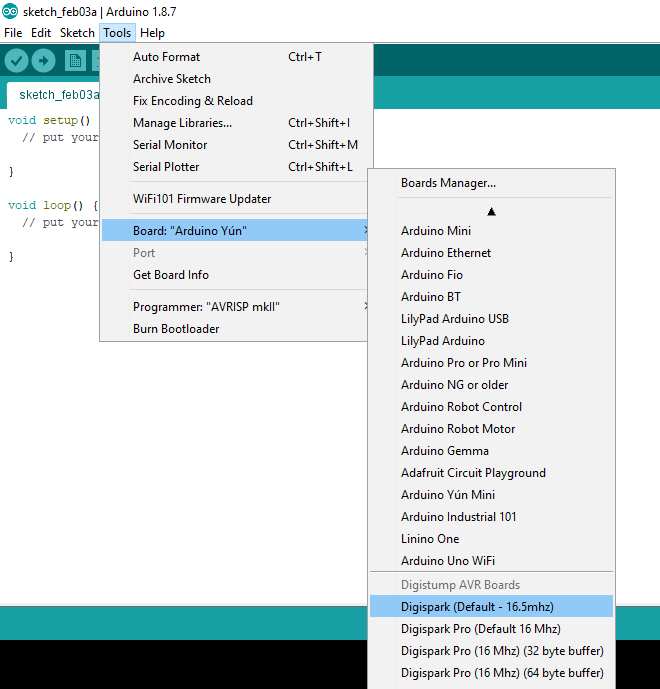660x689 pixels.
Task: Select the Arduino Gemma board
Action: (x=491, y=450)
